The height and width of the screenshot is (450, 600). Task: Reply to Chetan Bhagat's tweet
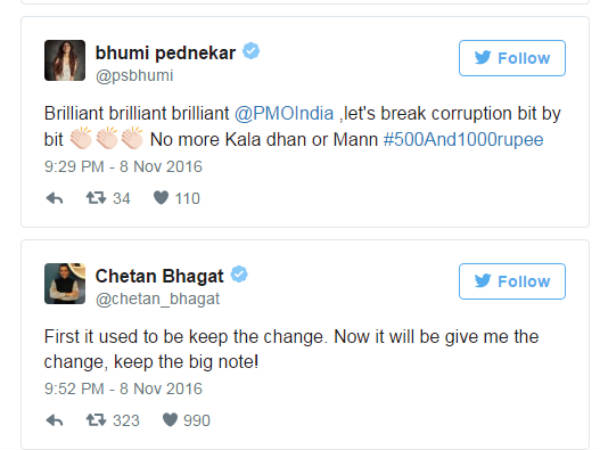pos(54,420)
